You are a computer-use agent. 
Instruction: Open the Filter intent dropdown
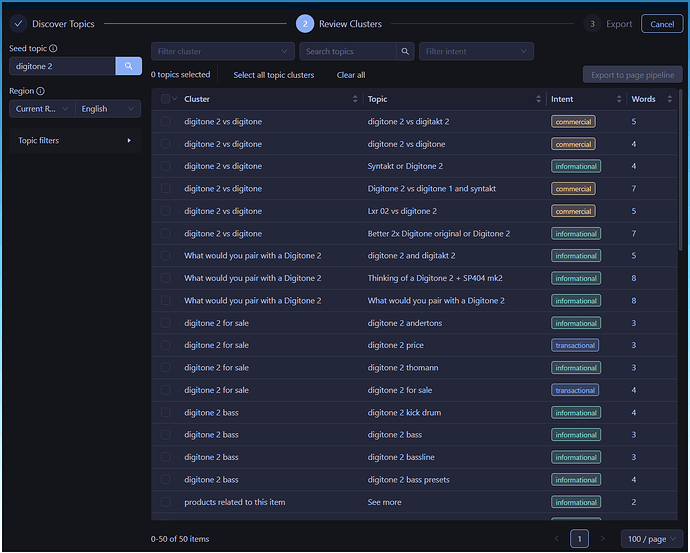[x=476, y=51]
